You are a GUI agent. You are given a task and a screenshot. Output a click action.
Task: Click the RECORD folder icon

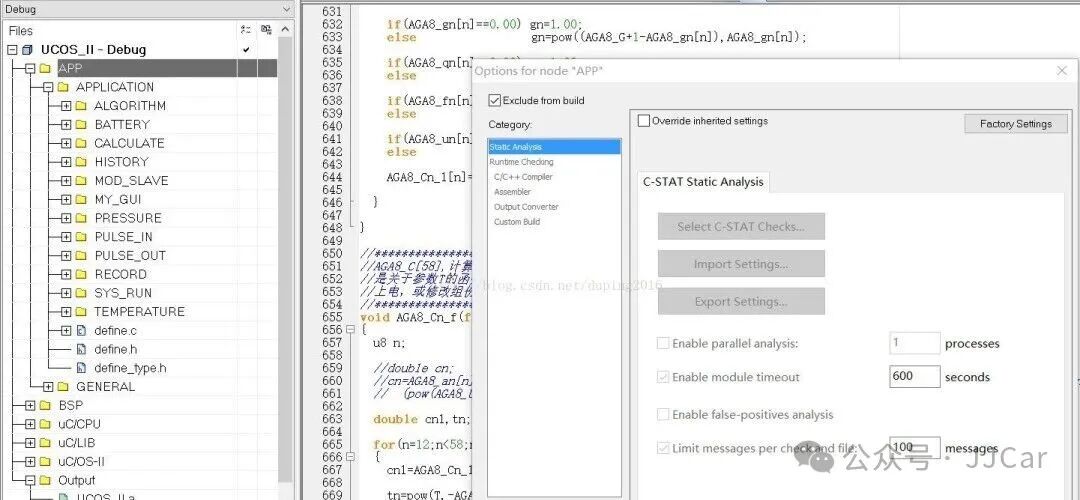point(81,274)
